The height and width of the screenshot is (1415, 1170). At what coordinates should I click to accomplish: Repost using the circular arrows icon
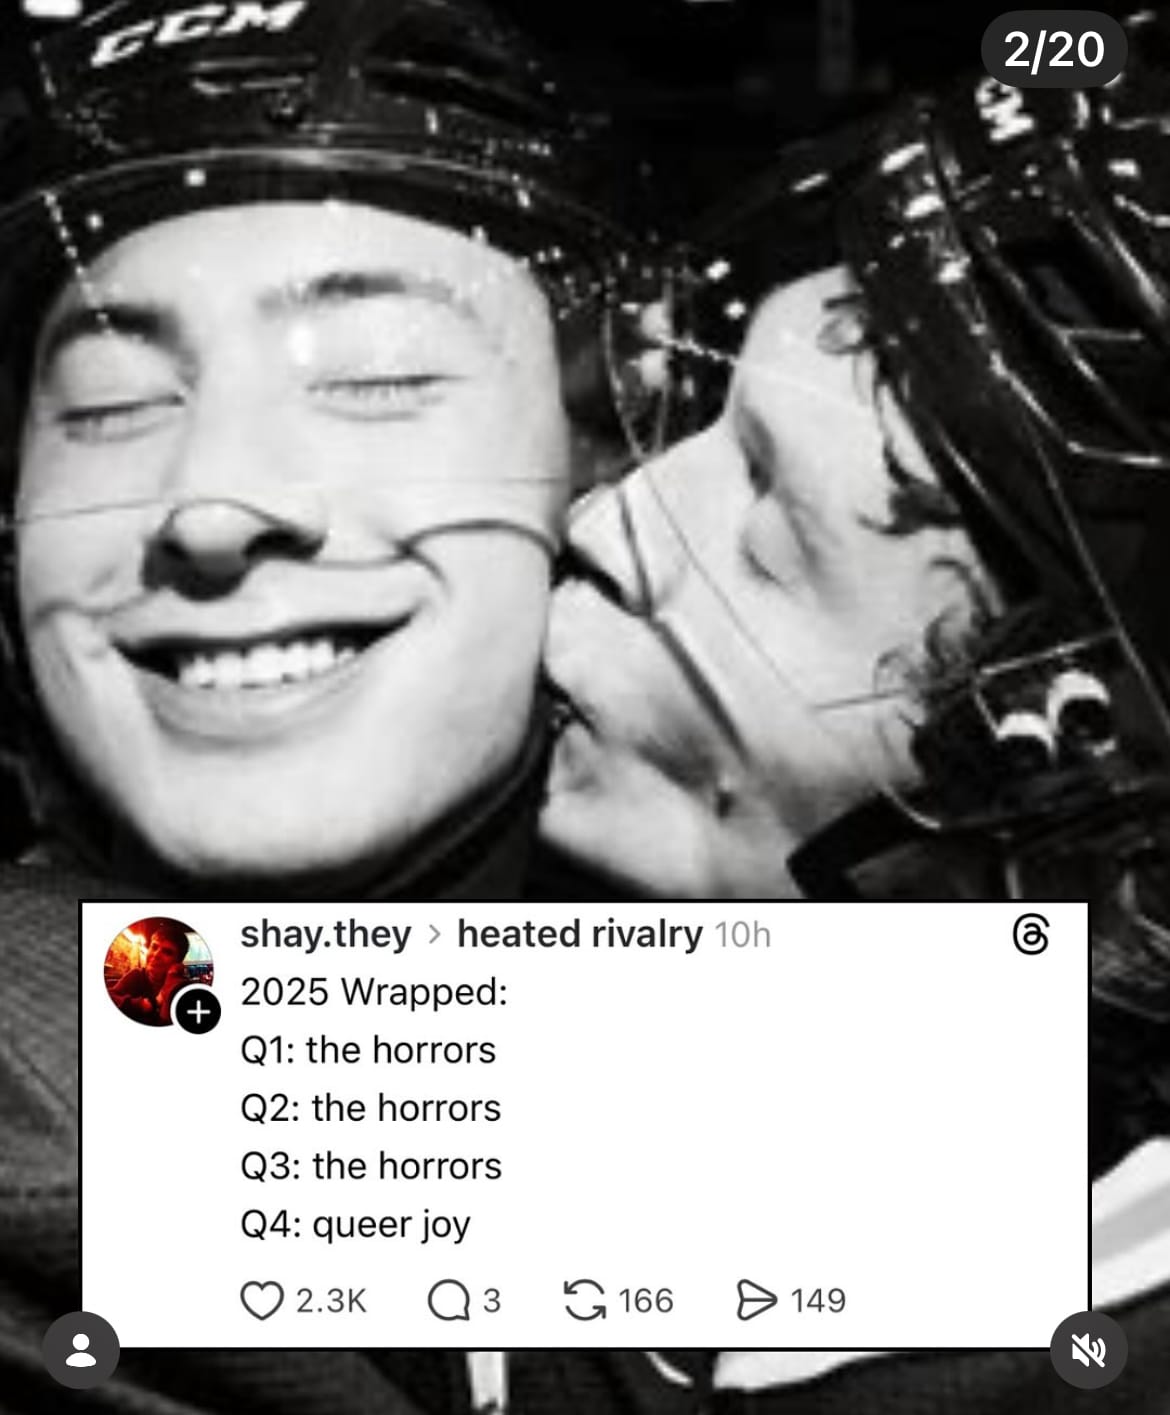pyautogui.click(x=585, y=1300)
